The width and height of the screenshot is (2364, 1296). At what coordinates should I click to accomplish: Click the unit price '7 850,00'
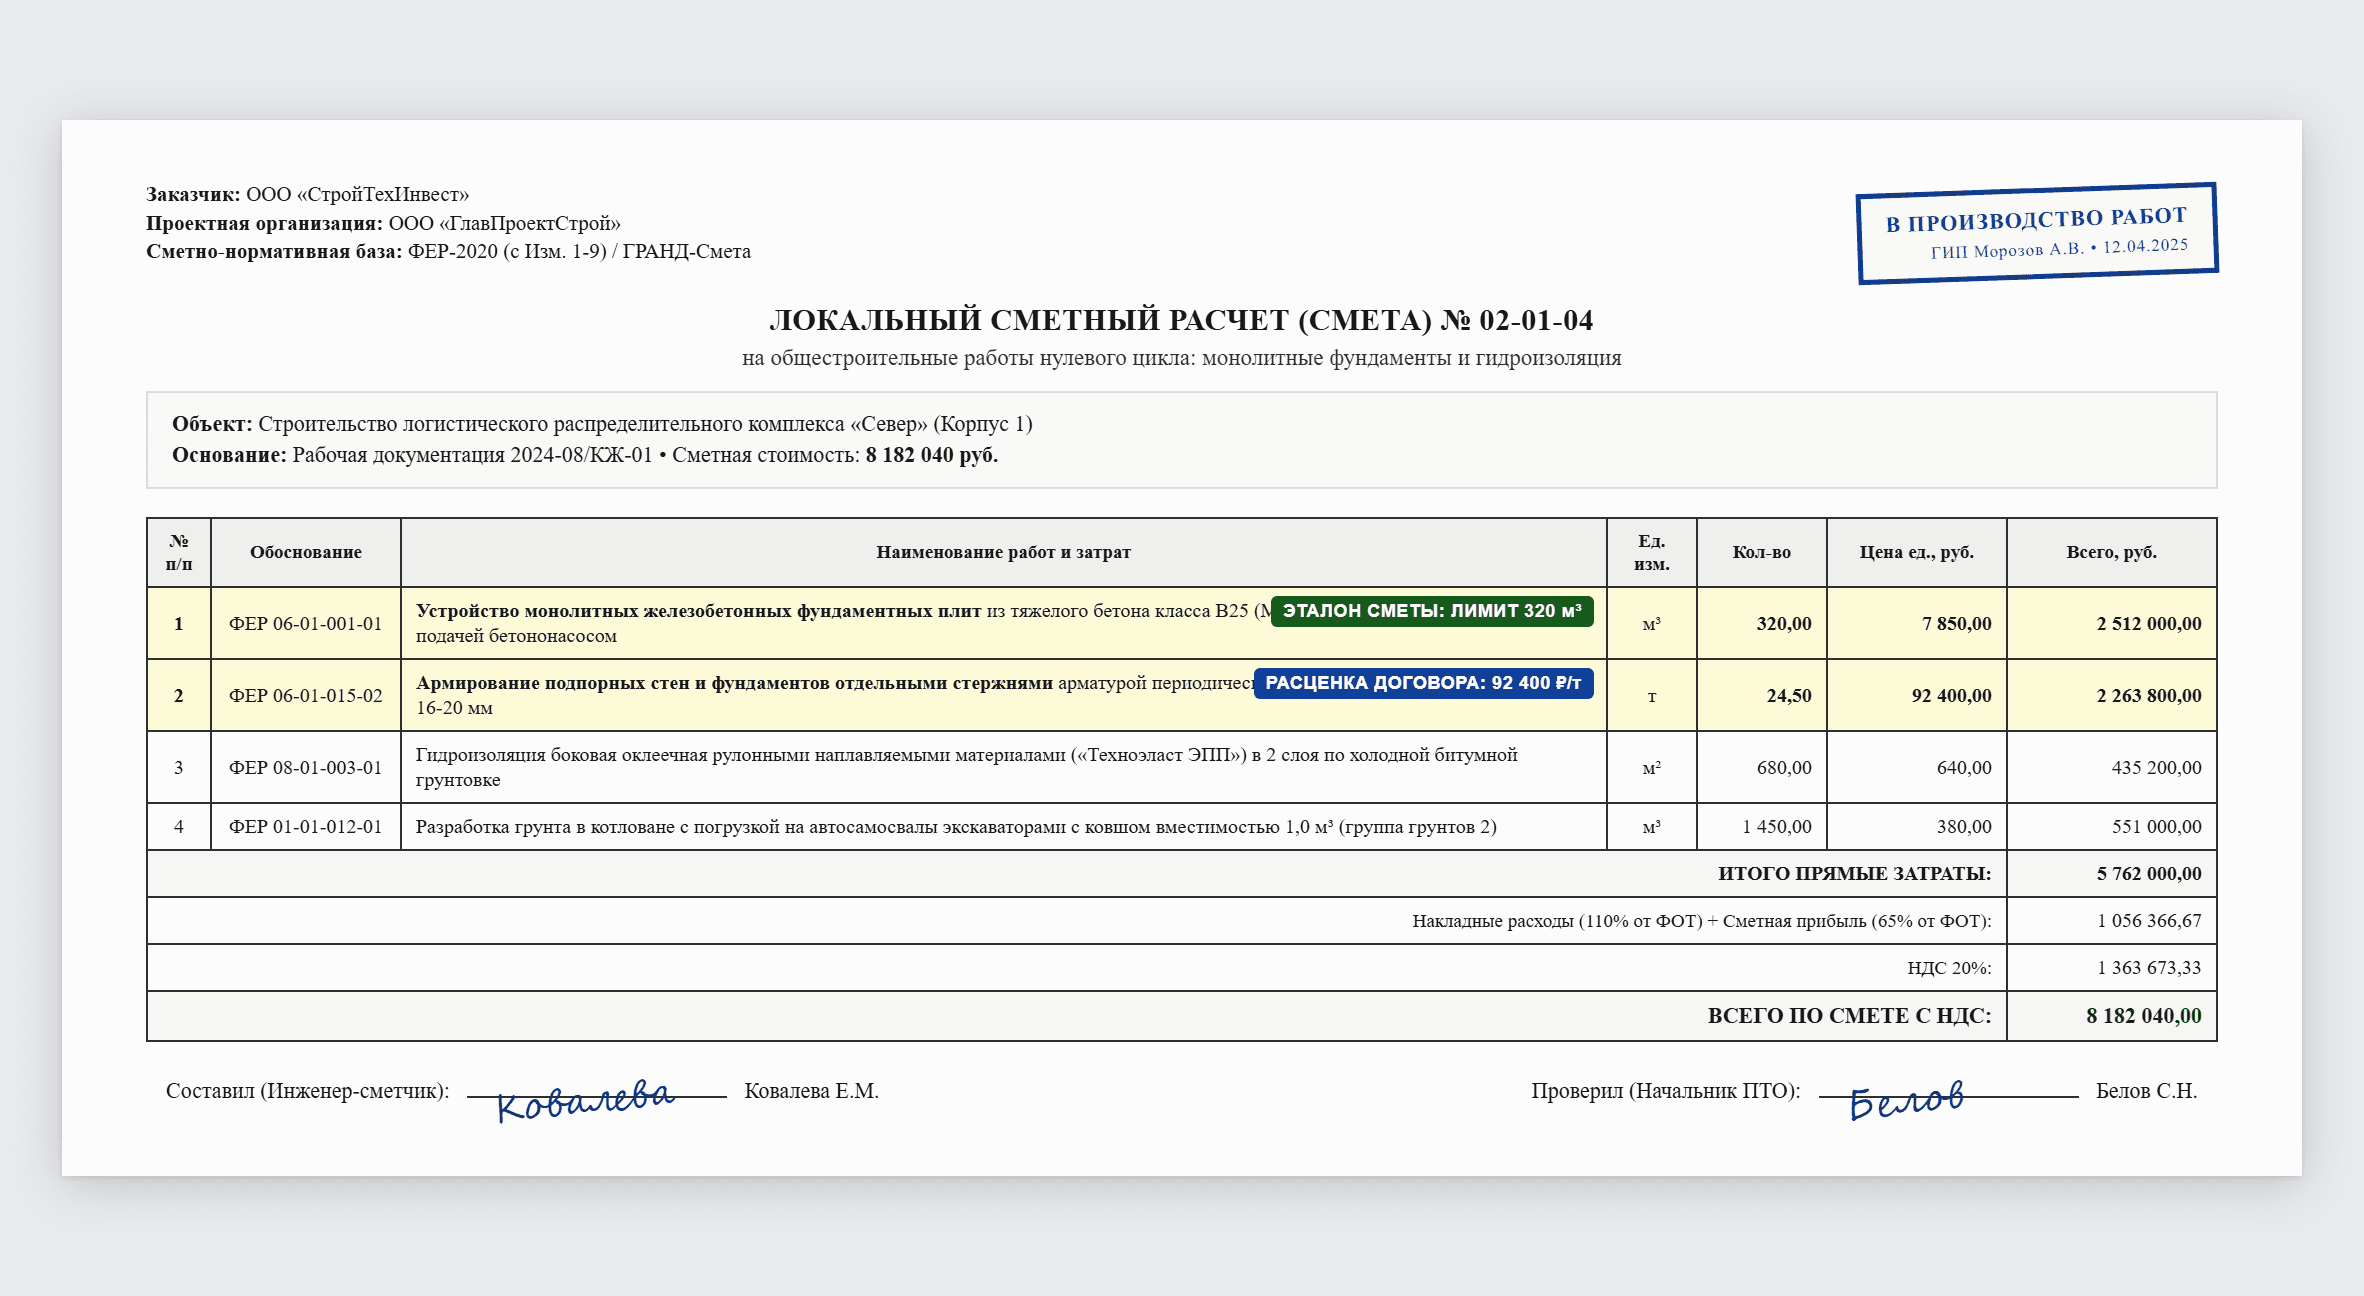pos(1957,623)
